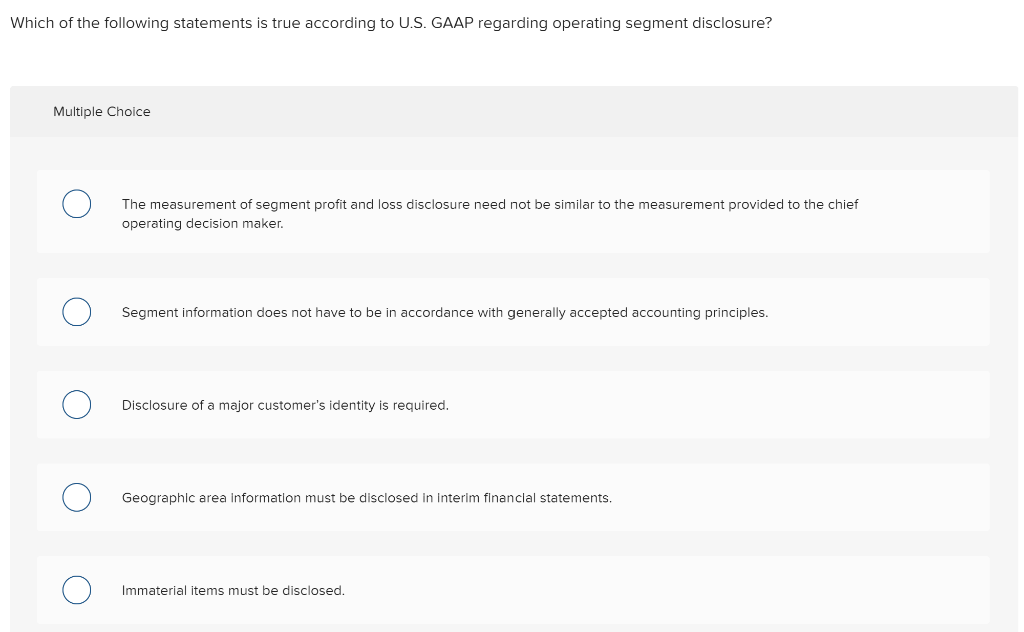Image resolution: width=1024 pixels, height=632 pixels.
Task: Click the fourth answer choice card
Action: click(513, 497)
